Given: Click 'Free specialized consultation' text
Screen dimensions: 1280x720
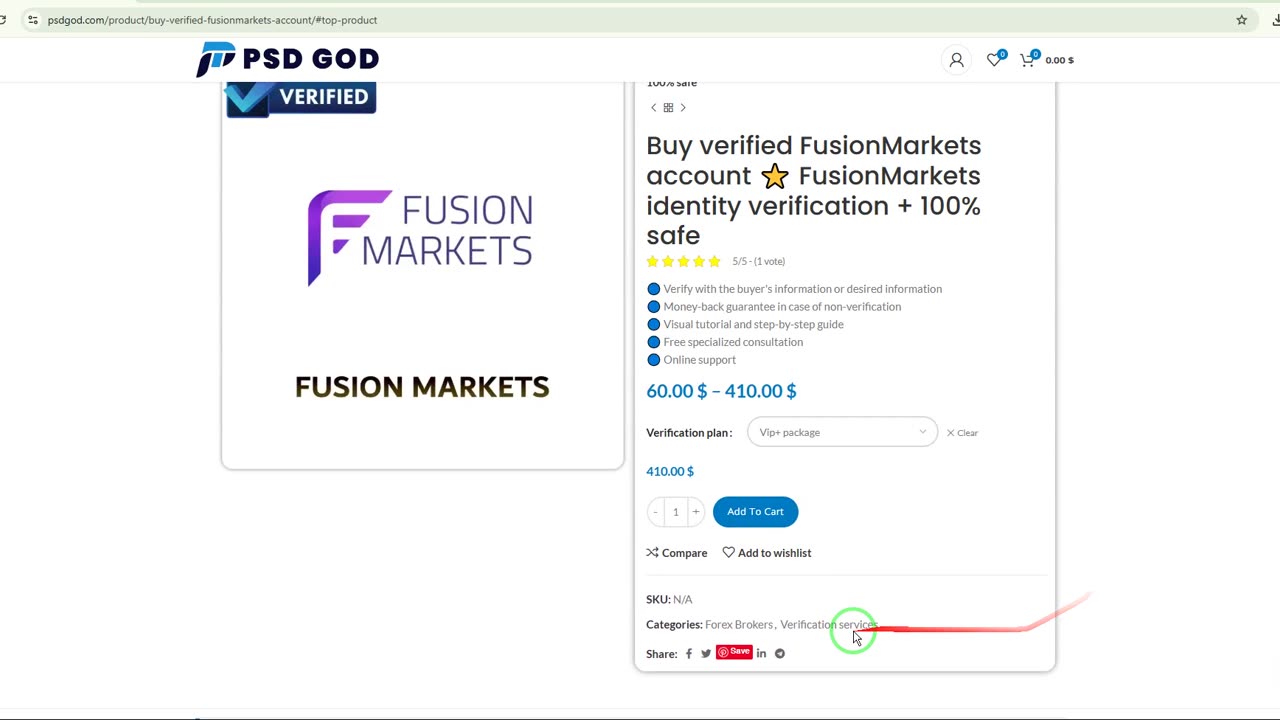Looking at the screenshot, I should pos(733,342).
